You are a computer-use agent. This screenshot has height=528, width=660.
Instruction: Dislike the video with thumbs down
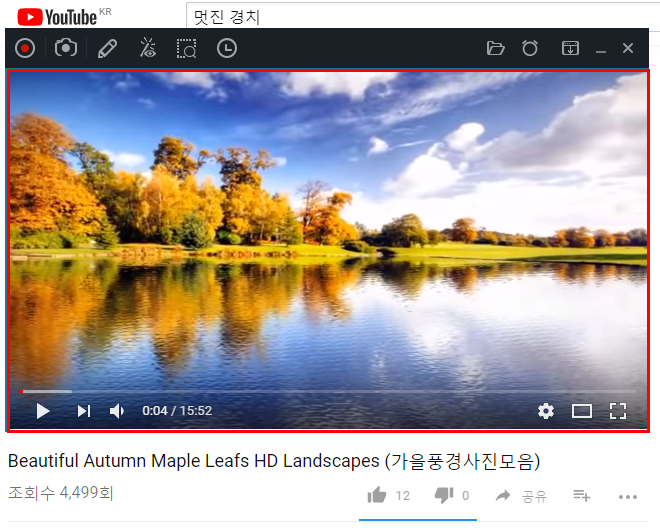click(444, 496)
